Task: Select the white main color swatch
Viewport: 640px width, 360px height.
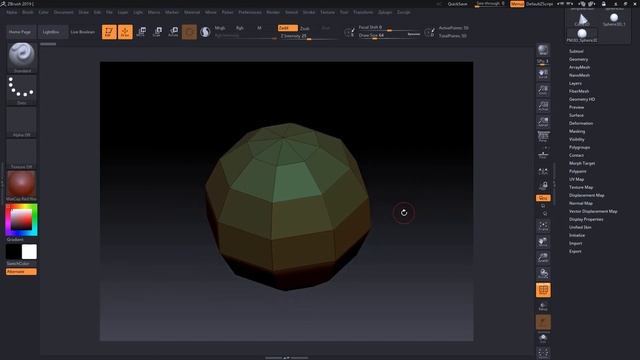Action: point(29,252)
